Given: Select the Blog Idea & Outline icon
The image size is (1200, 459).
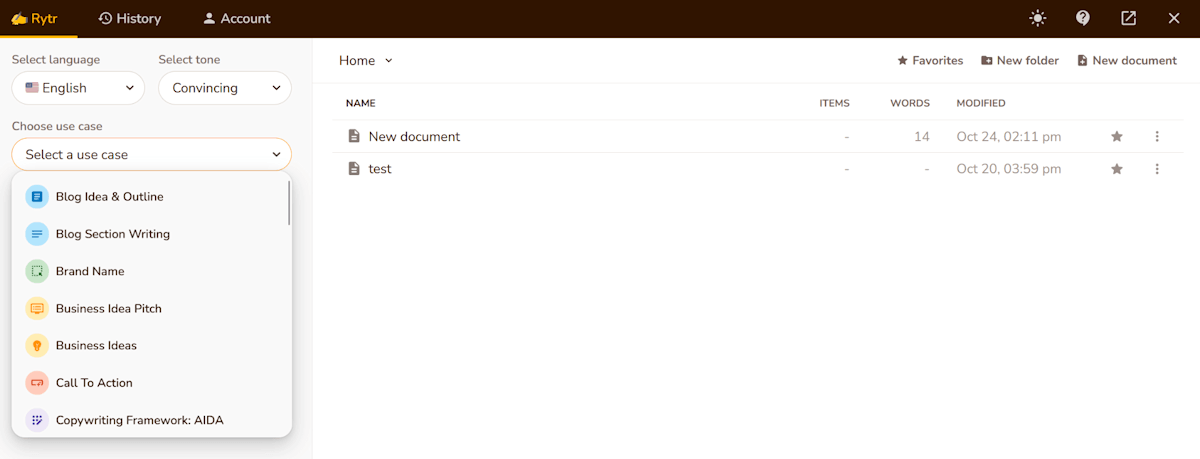Looking at the screenshot, I should pos(37,197).
